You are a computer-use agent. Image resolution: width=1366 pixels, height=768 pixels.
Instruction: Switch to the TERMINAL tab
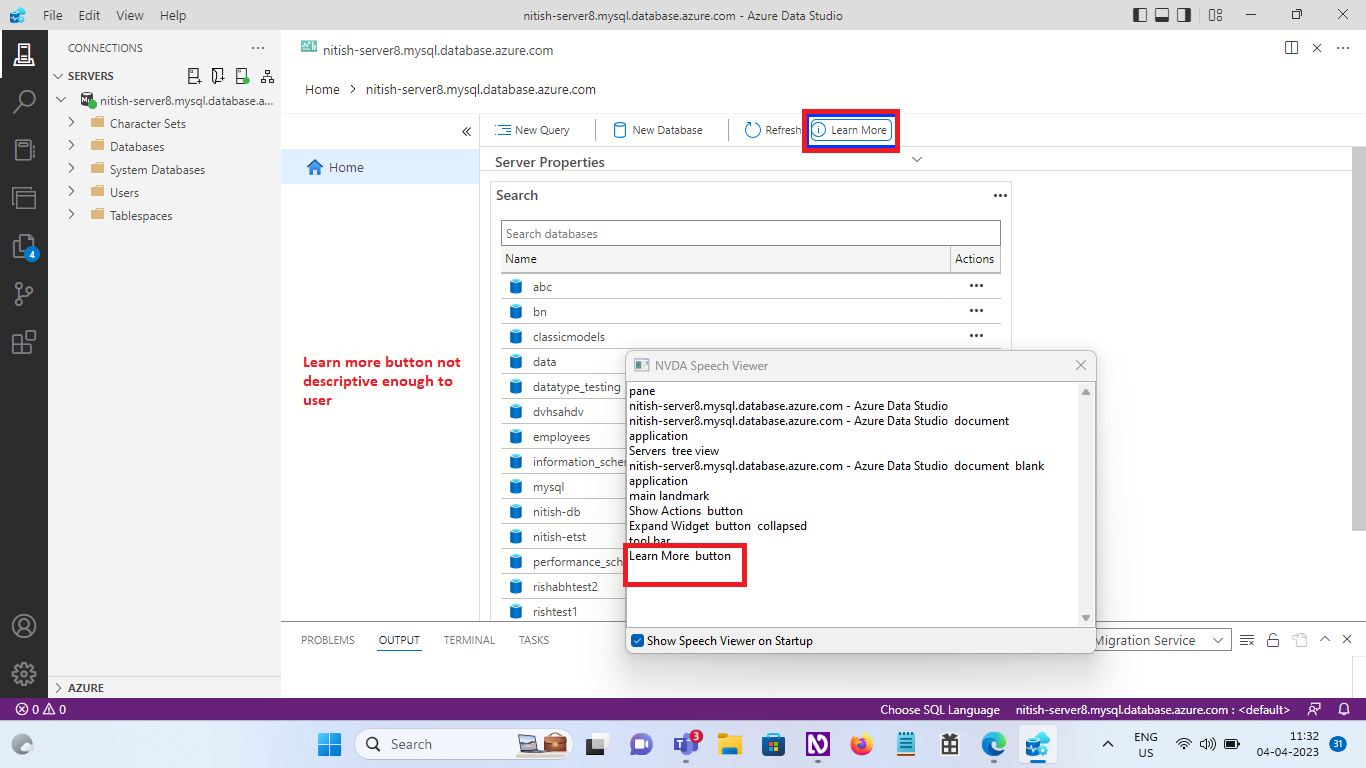coord(468,640)
